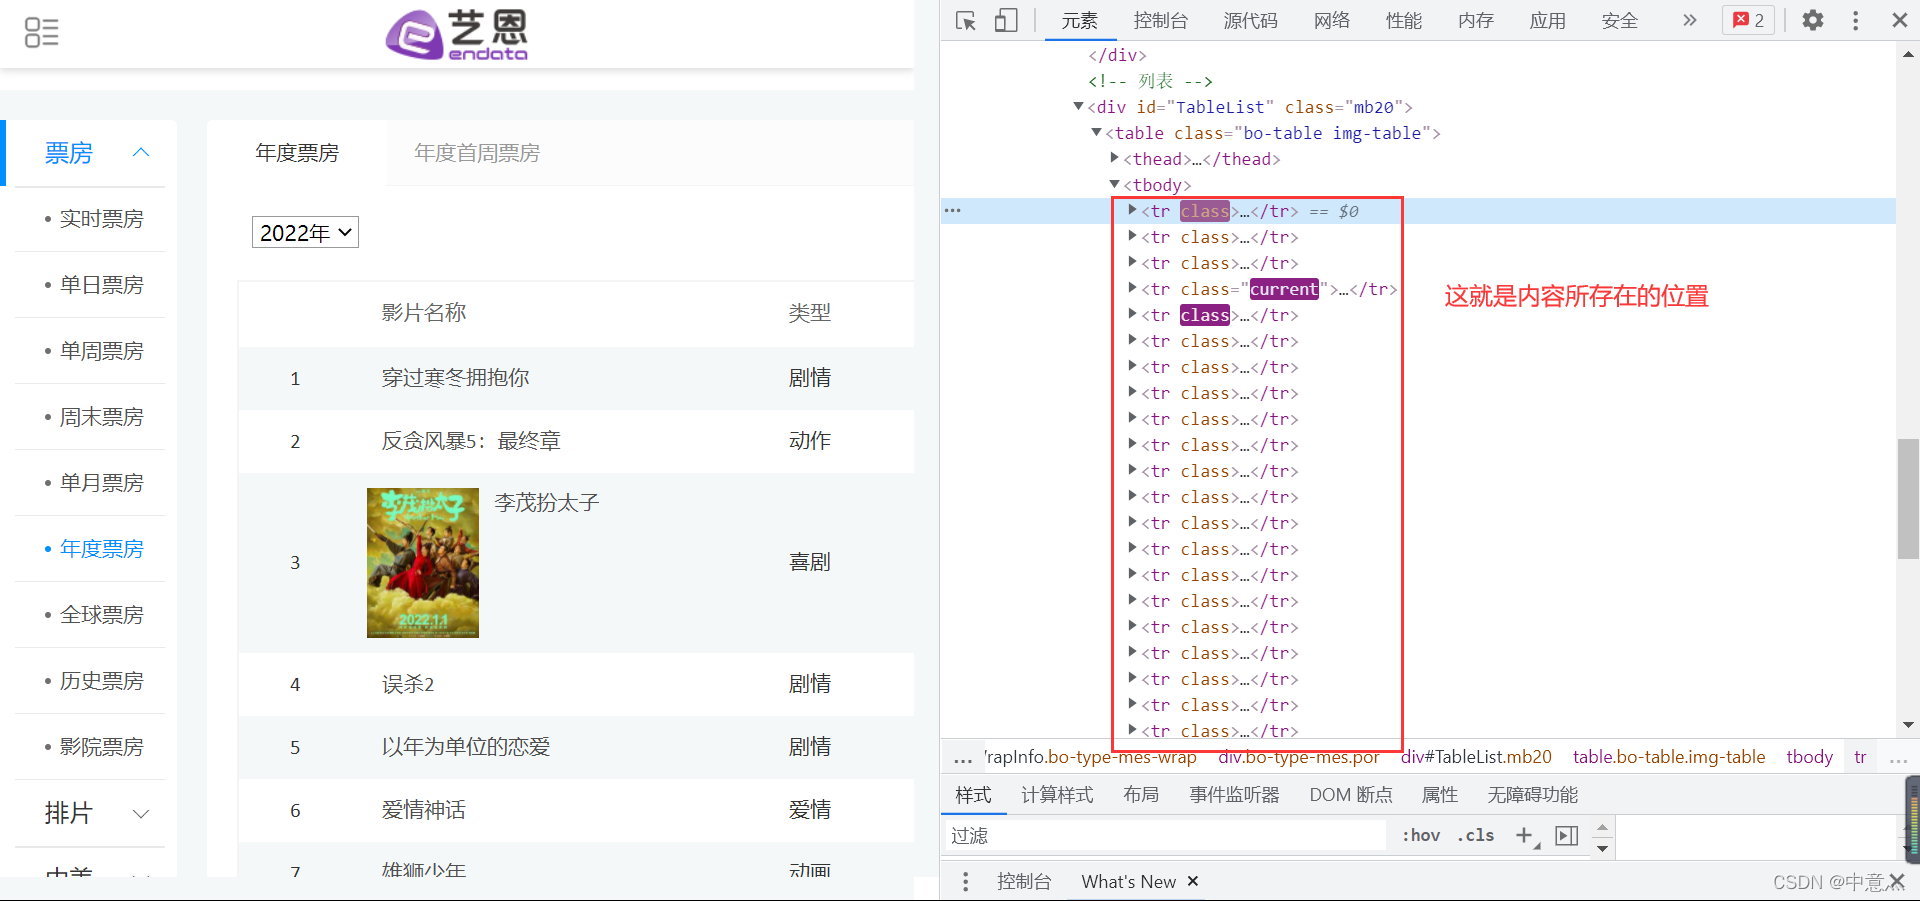Switch to 源代码 Sources tab
The width and height of the screenshot is (1920, 901).
tap(1251, 20)
